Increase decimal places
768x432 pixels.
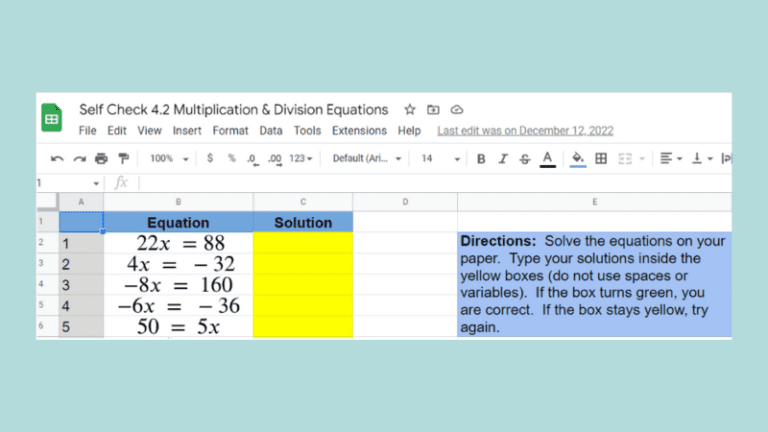[275, 159]
